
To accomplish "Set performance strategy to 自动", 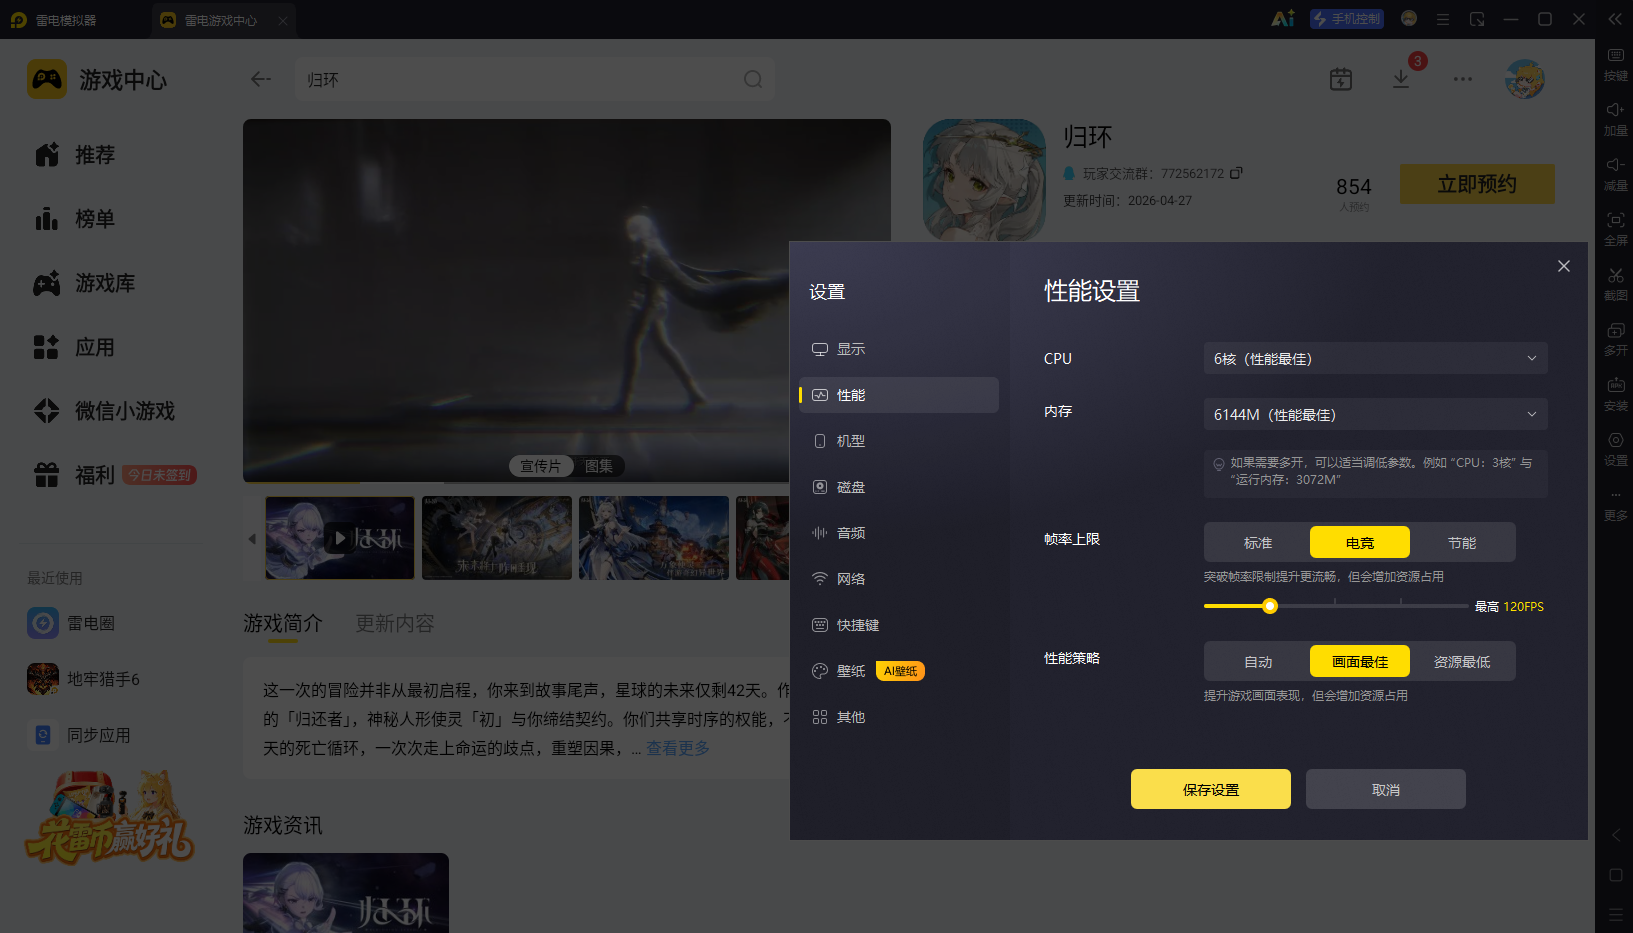I will click(1258, 661).
